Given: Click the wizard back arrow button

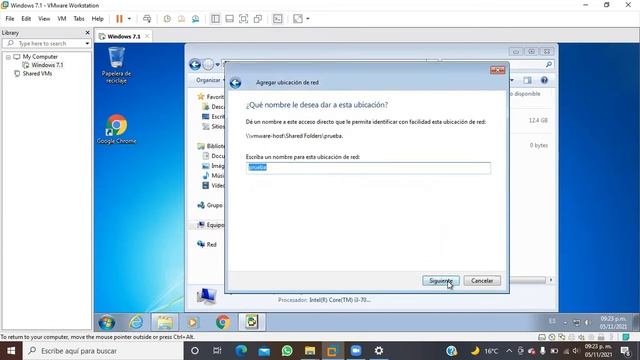Looking at the screenshot, I should pyautogui.click(x=236, y=83).
